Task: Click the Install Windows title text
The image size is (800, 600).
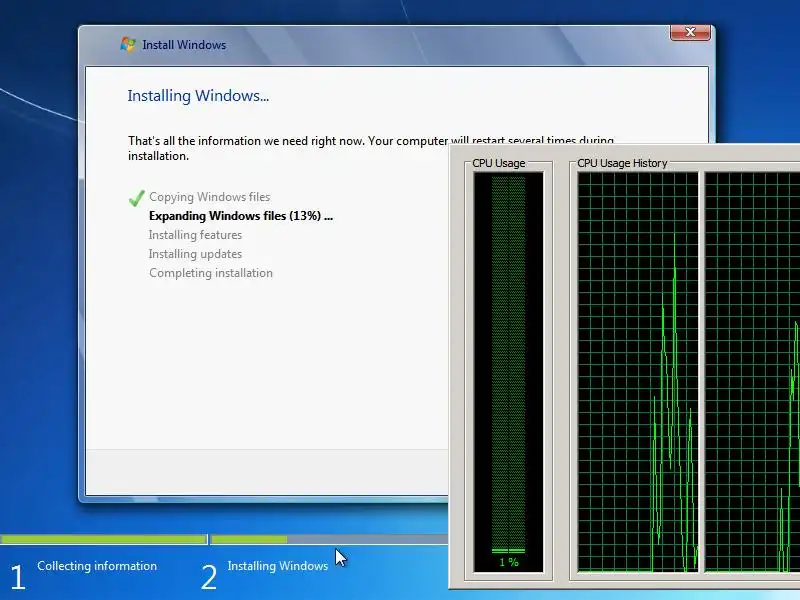Action: 184,45
